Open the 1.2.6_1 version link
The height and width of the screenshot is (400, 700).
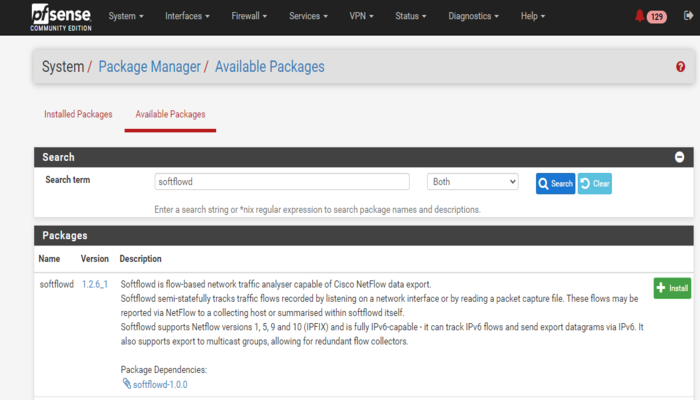(x=95, y=284)
